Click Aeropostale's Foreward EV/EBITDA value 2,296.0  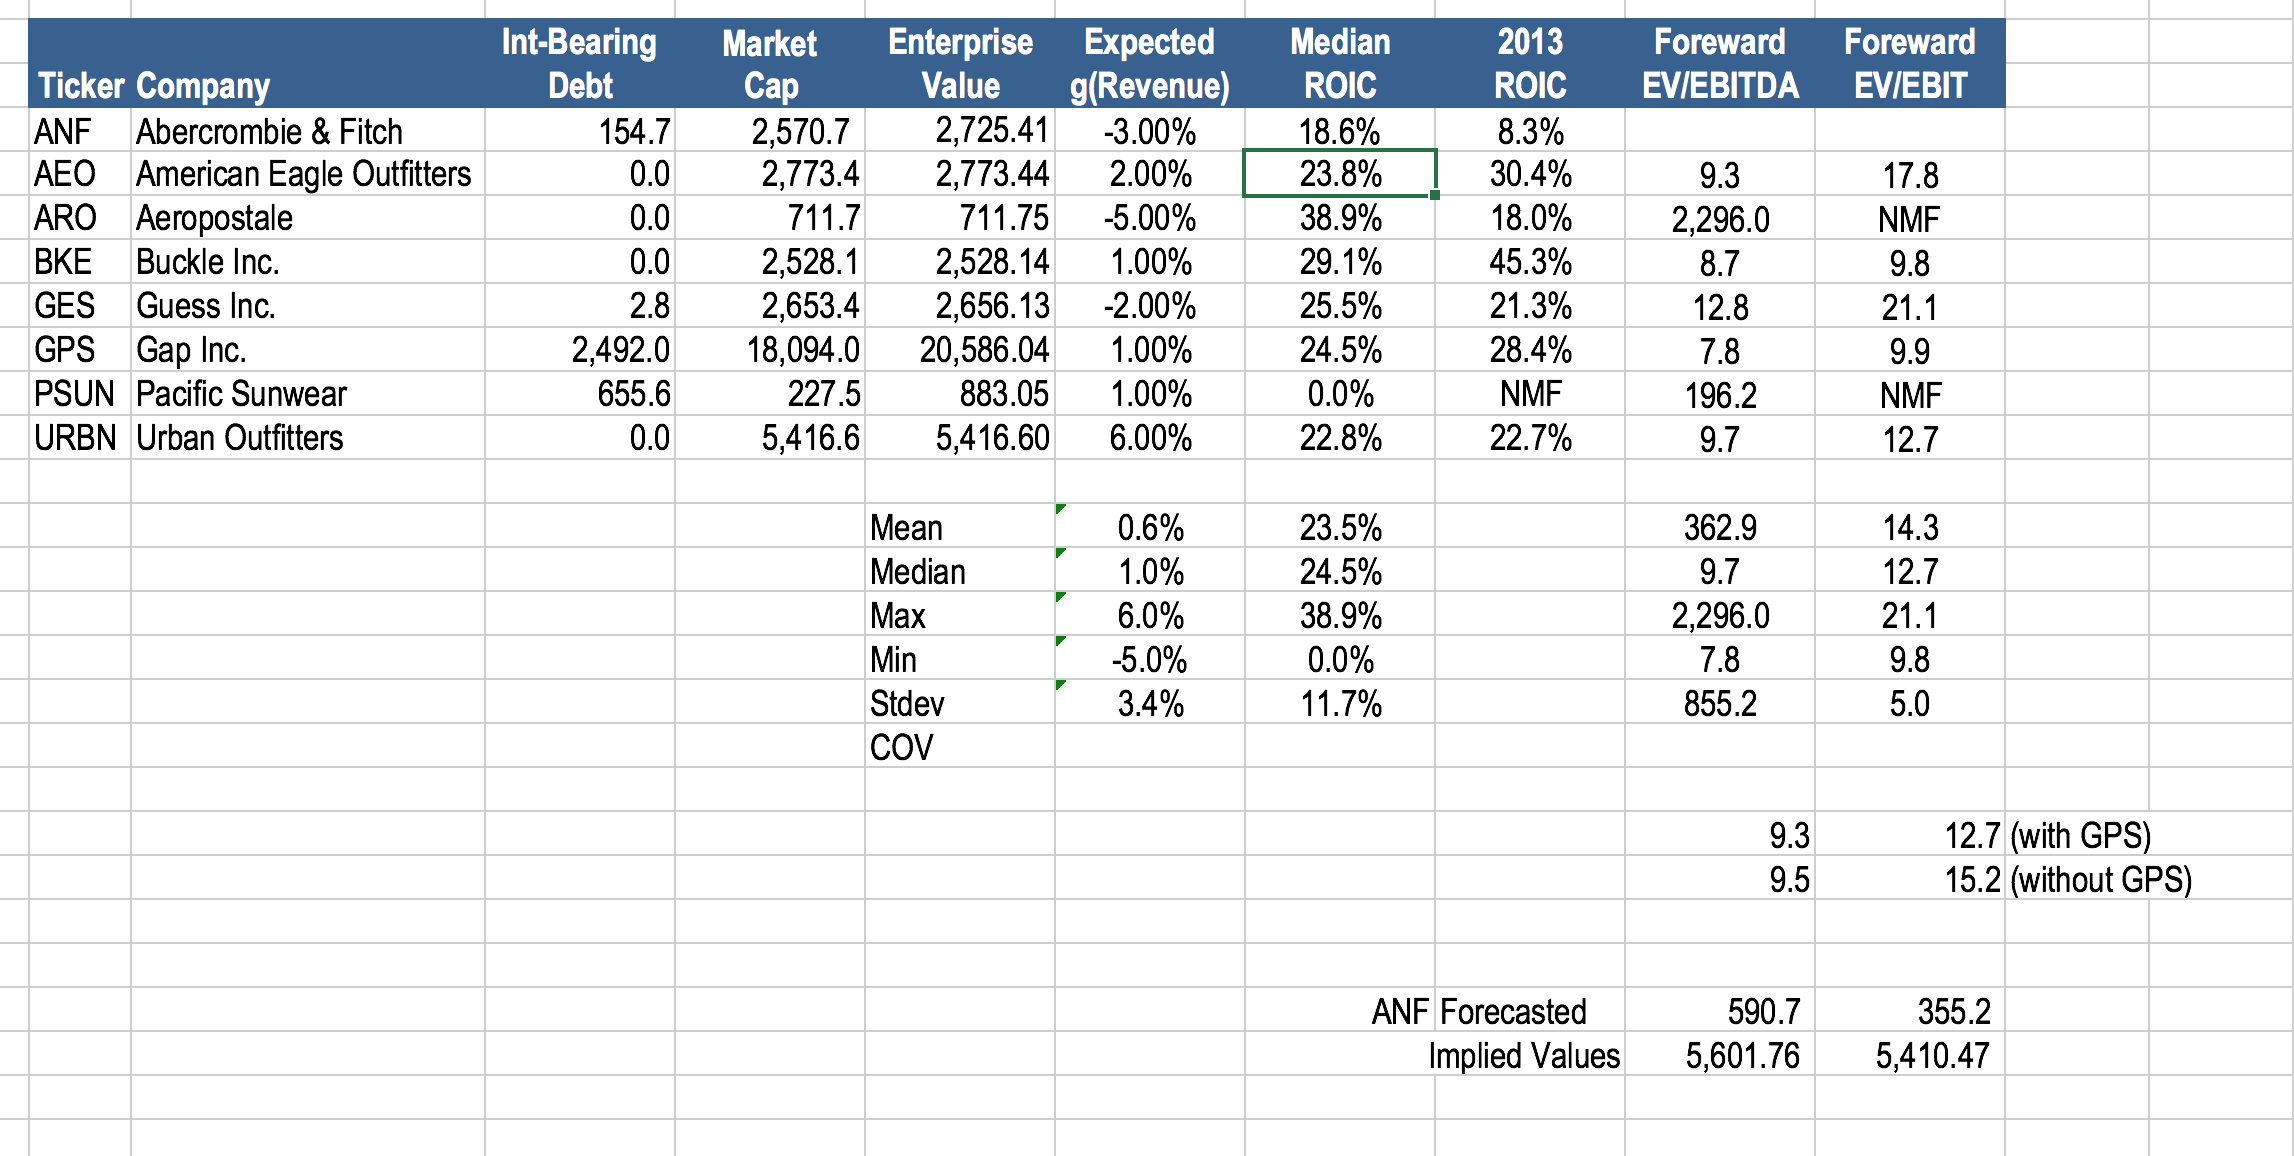click(x=1720, y=219)
